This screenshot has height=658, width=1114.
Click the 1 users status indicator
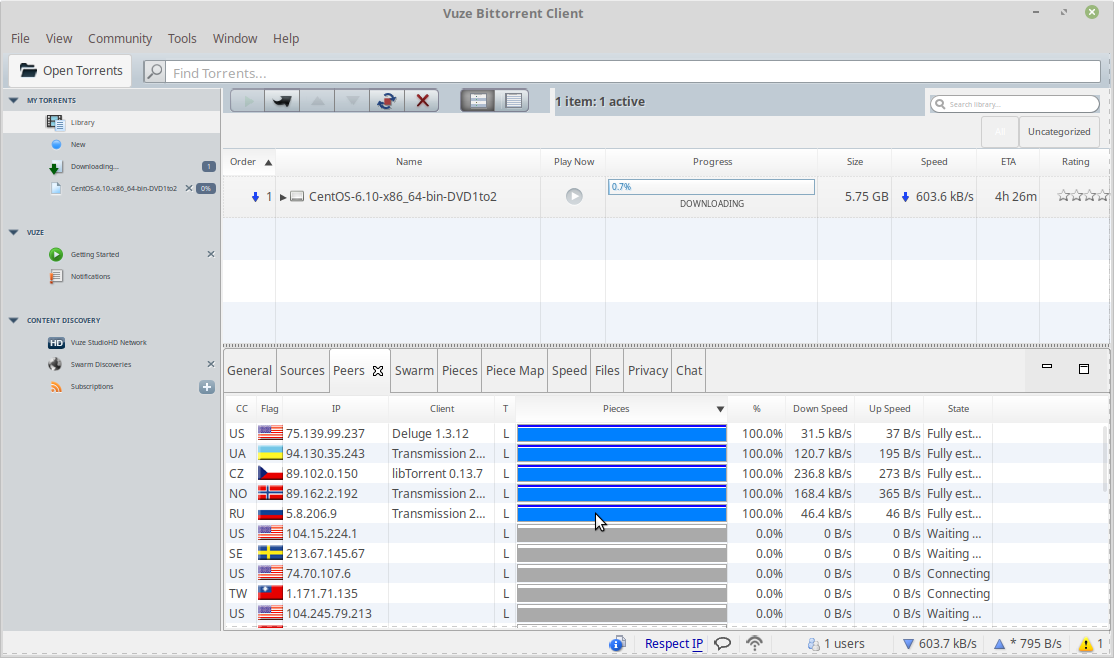tap(836, 644)
